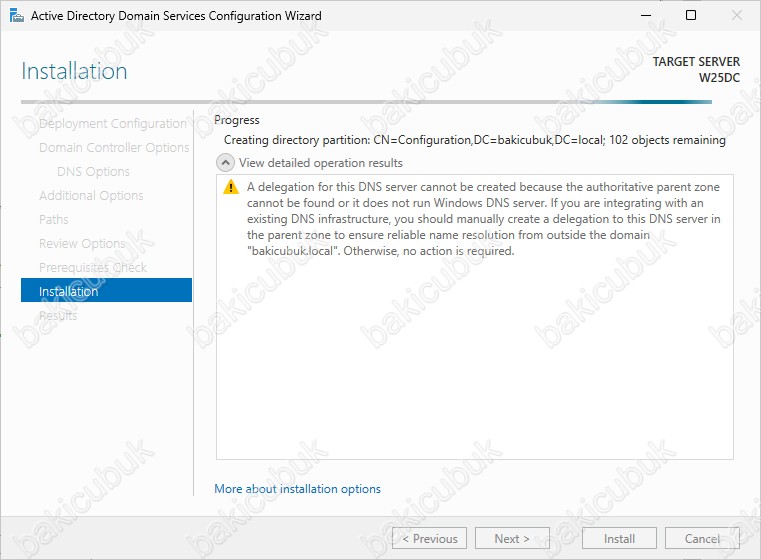Click the 'W25DC' server name

click(719, 78)
